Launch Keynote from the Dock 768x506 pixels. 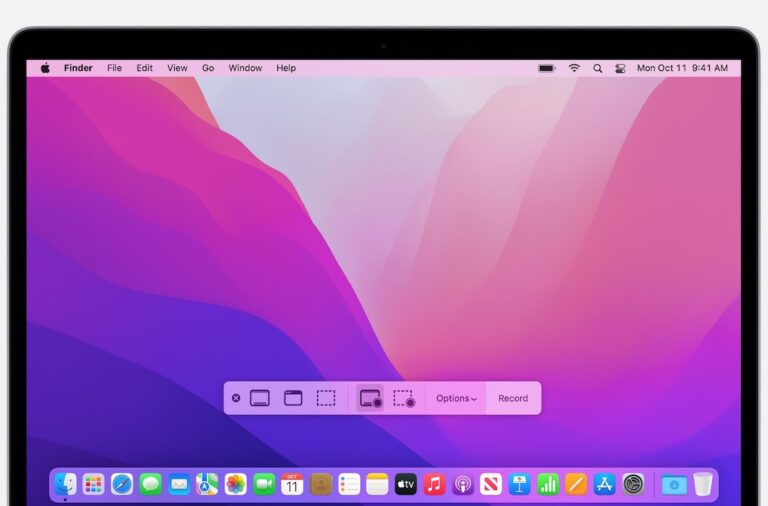tap(519, 484)
